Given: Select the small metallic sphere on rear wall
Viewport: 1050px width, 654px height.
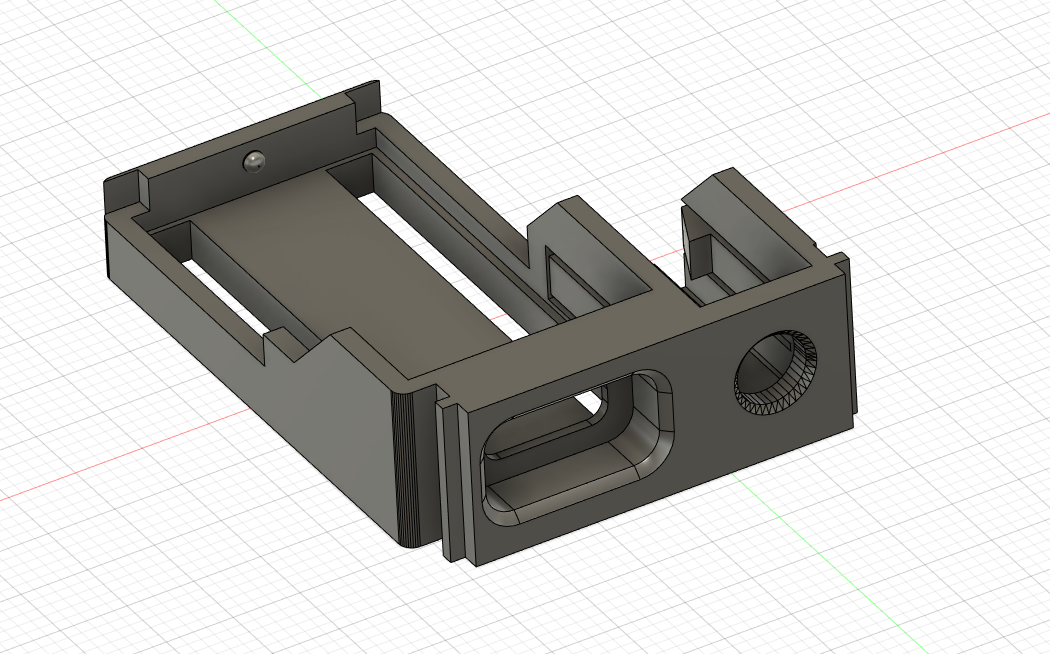Looking at the screenshot, I should 254,162.
